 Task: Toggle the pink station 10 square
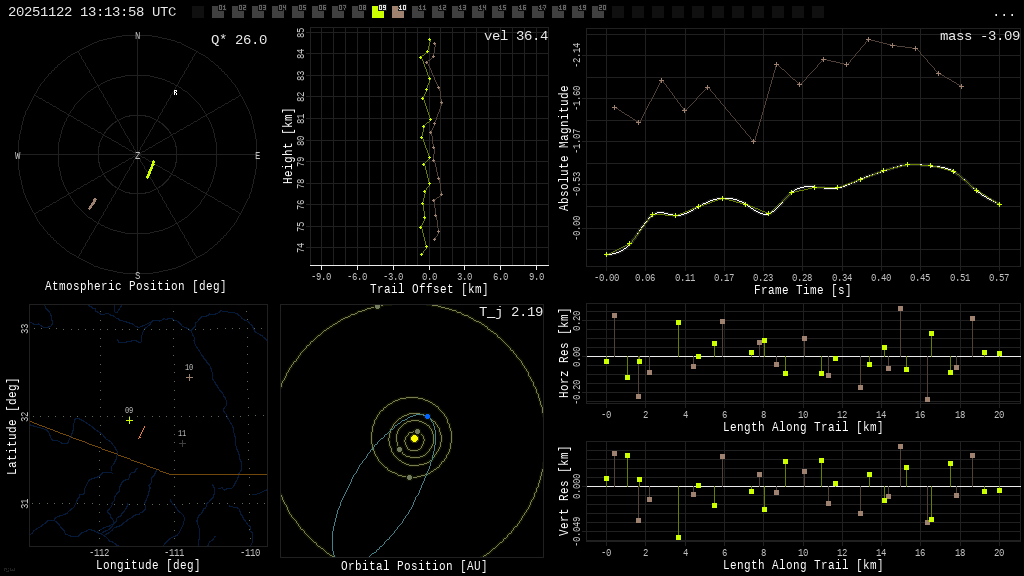398,12
